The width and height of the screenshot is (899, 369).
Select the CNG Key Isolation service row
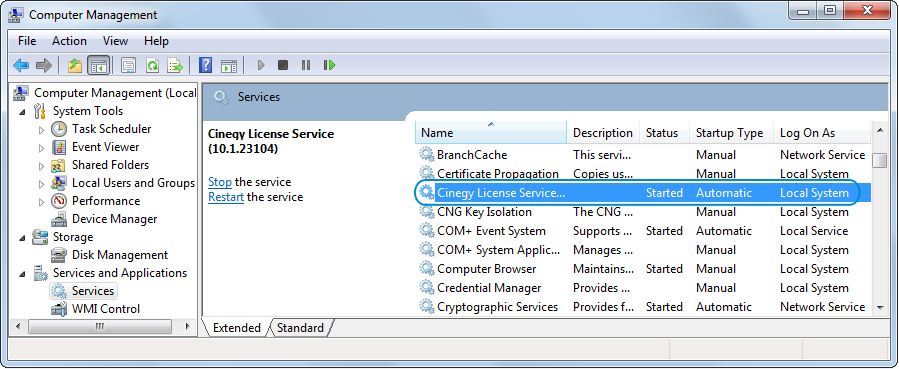pyautogui.click(x=643, y=212)
